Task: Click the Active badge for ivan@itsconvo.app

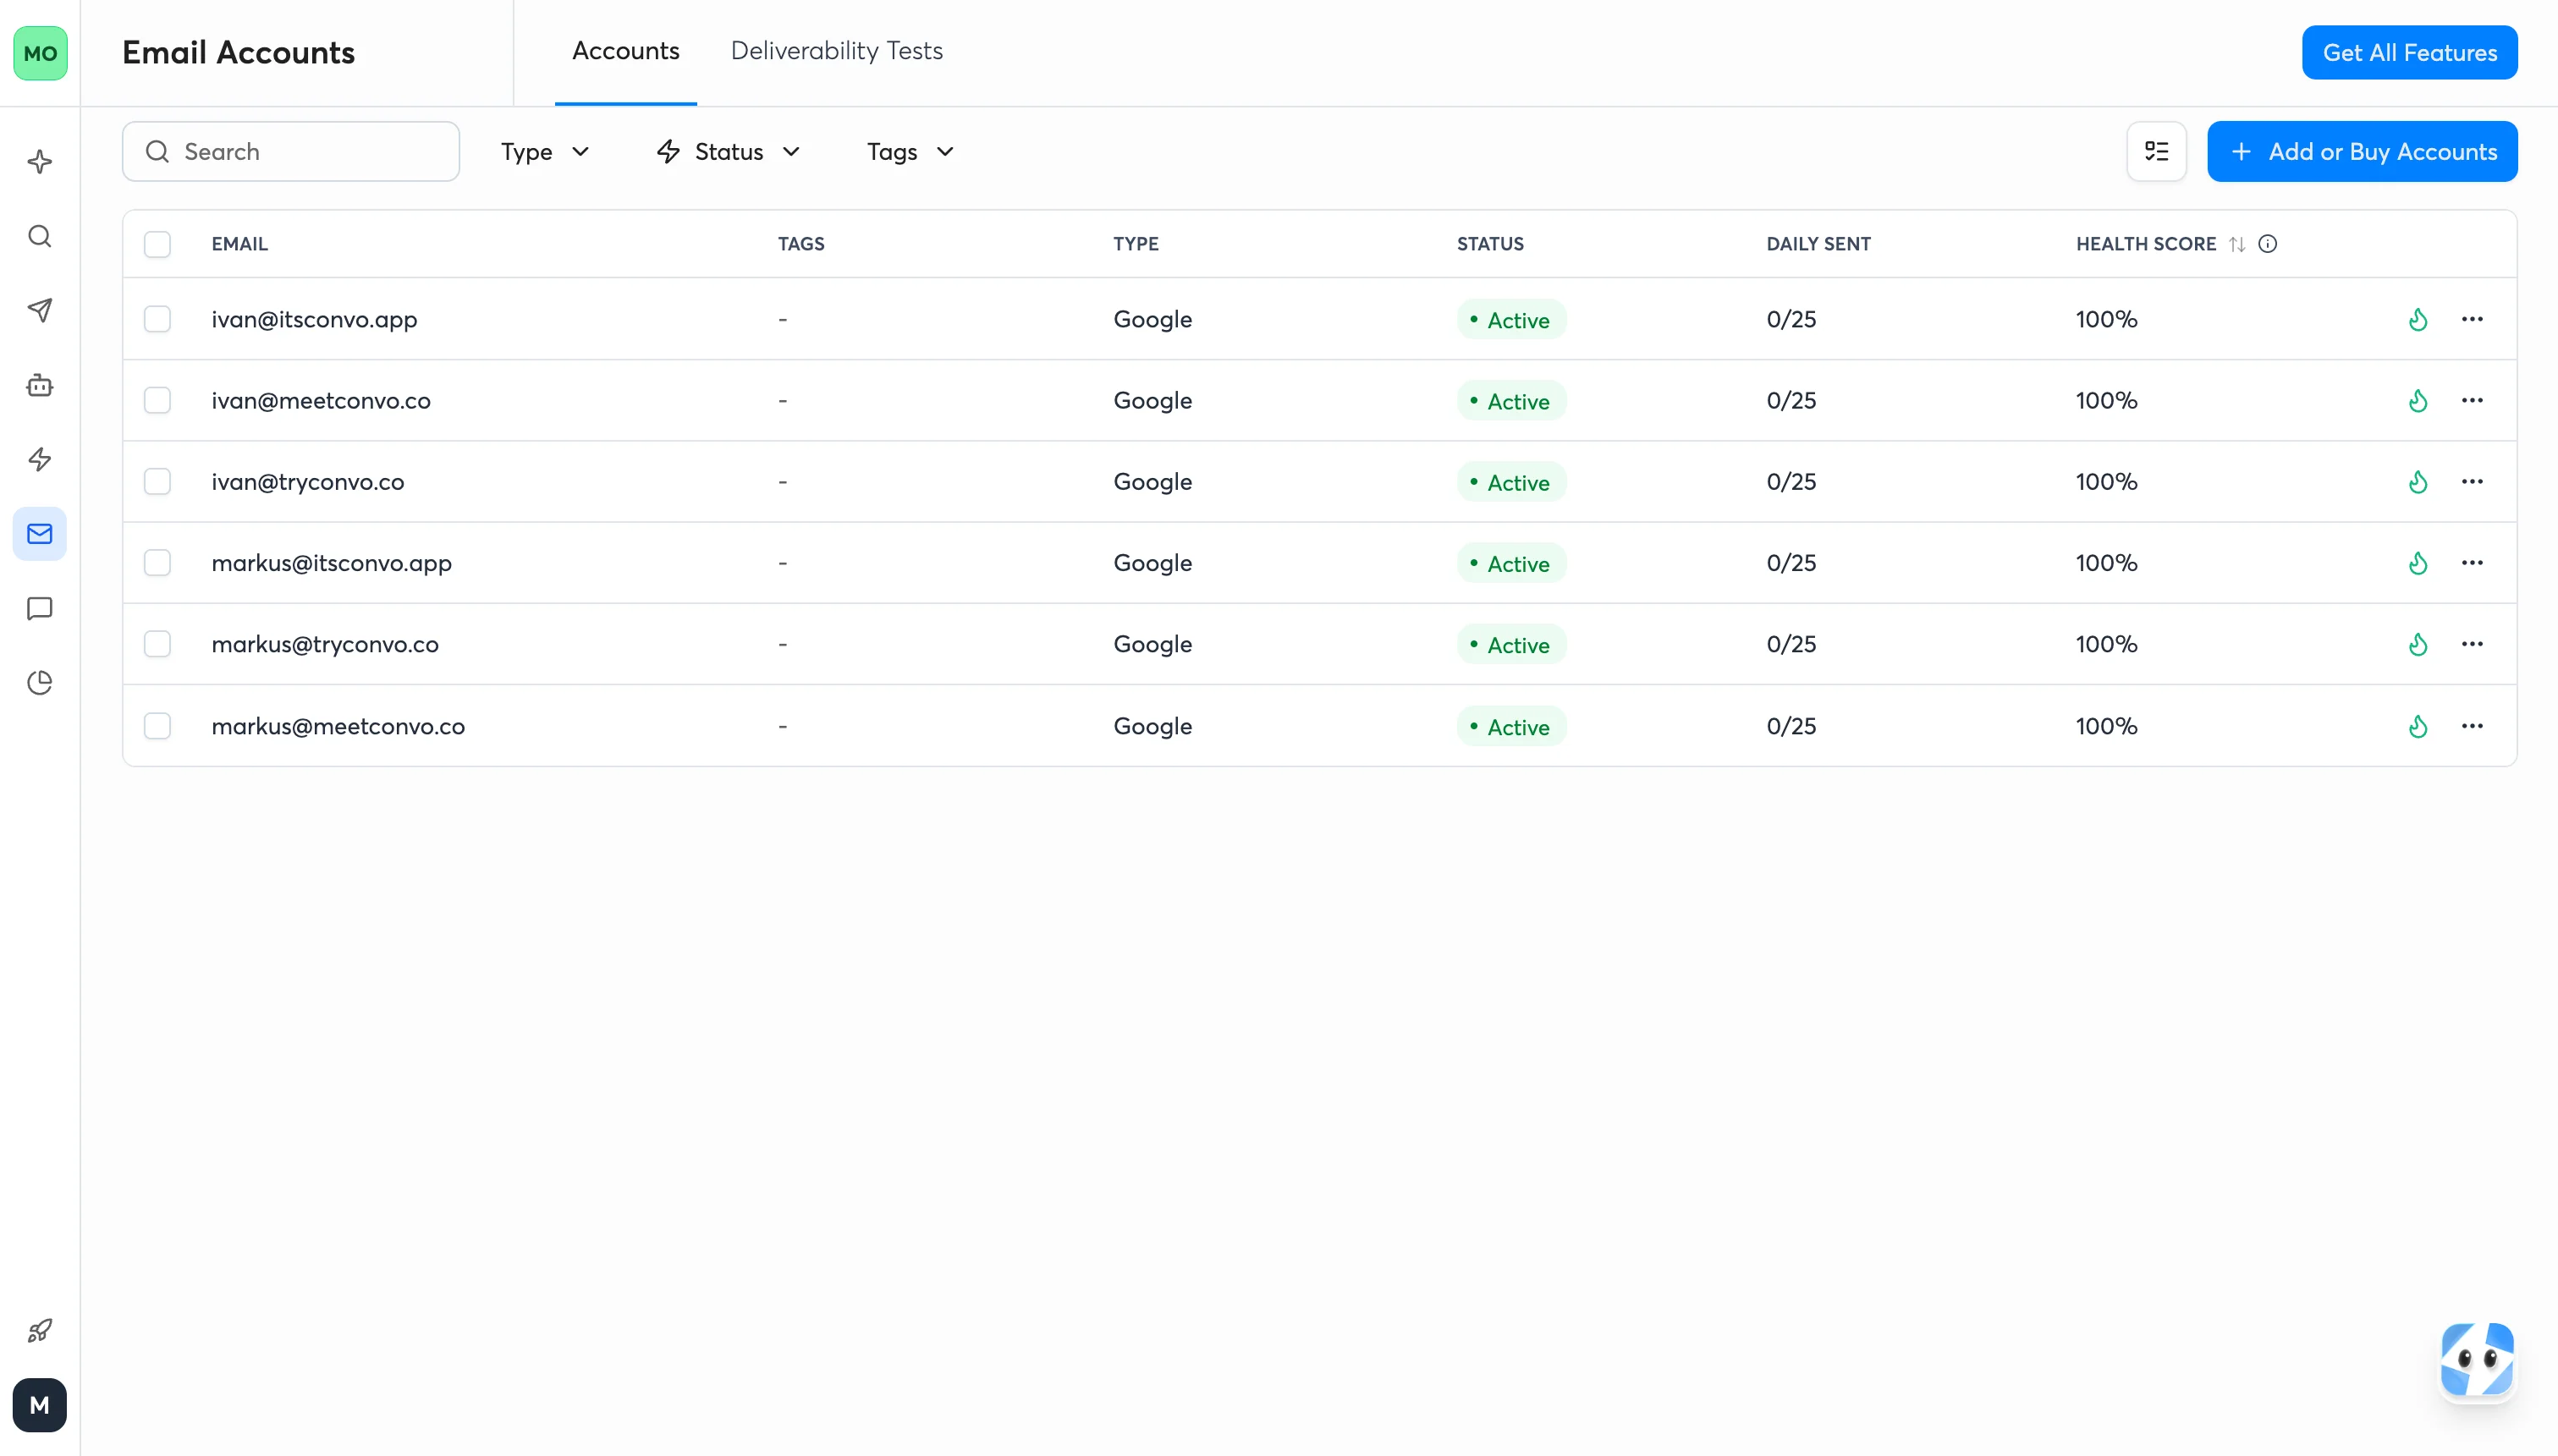Action: pos(1511,319)
